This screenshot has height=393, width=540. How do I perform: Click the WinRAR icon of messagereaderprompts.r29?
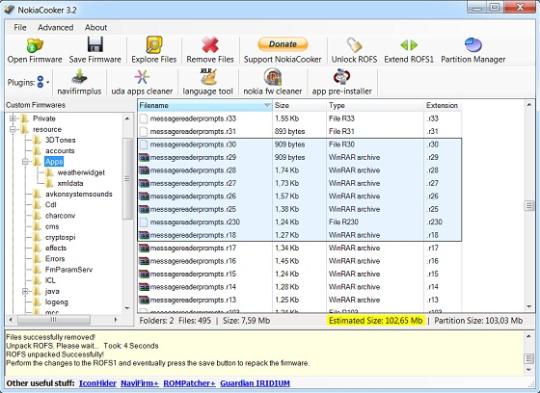[x=144, y=157]
